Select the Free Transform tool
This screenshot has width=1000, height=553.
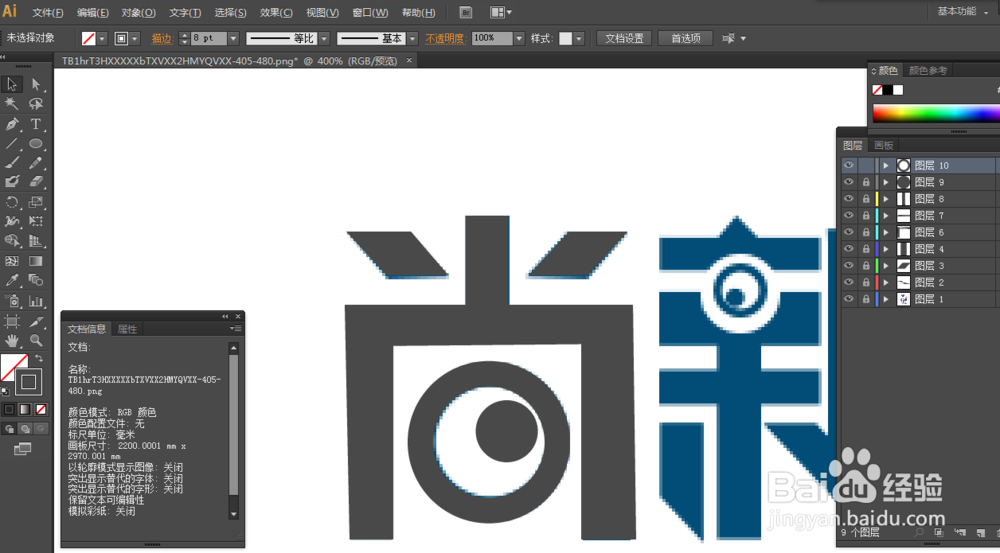tap(36, 221)
